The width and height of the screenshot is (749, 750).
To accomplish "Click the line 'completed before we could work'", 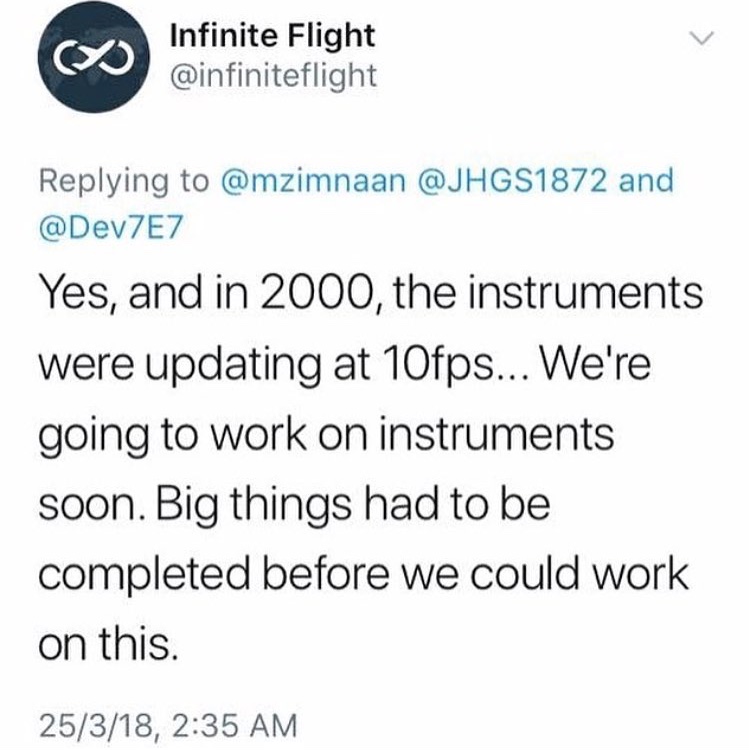I will 363,576.
